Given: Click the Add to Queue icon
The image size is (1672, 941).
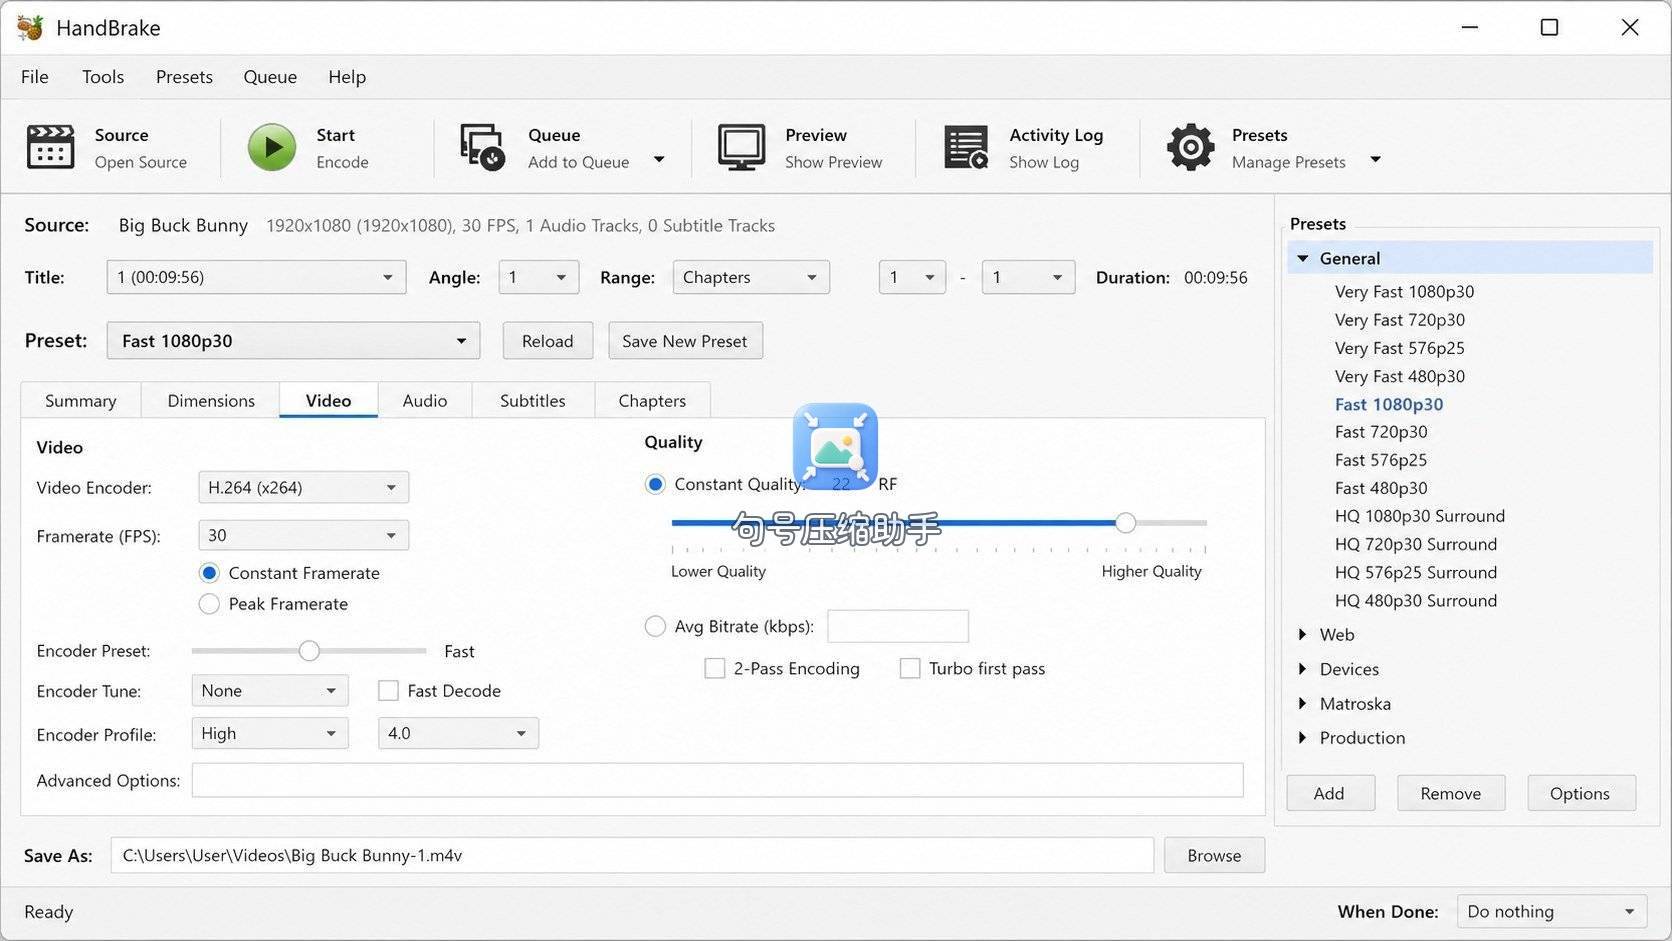Looking at the screenshot, I should point(482,147).
